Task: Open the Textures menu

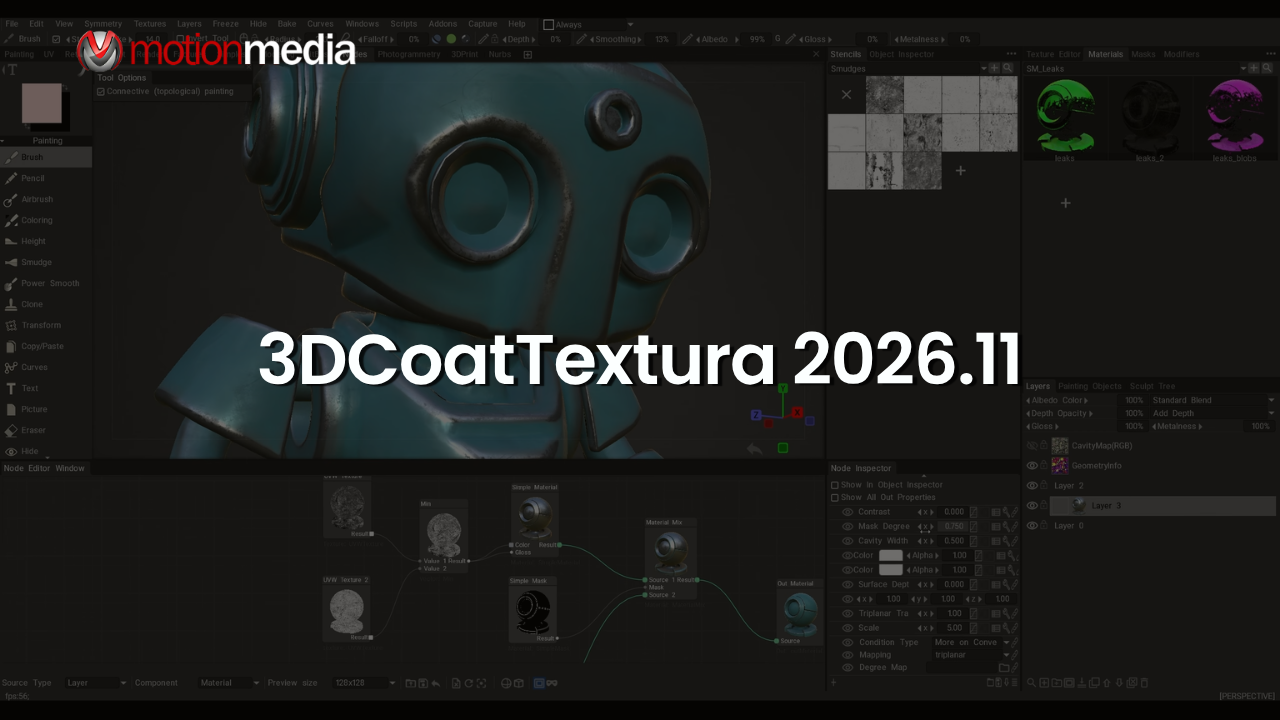Action: [x=150, y=23]
